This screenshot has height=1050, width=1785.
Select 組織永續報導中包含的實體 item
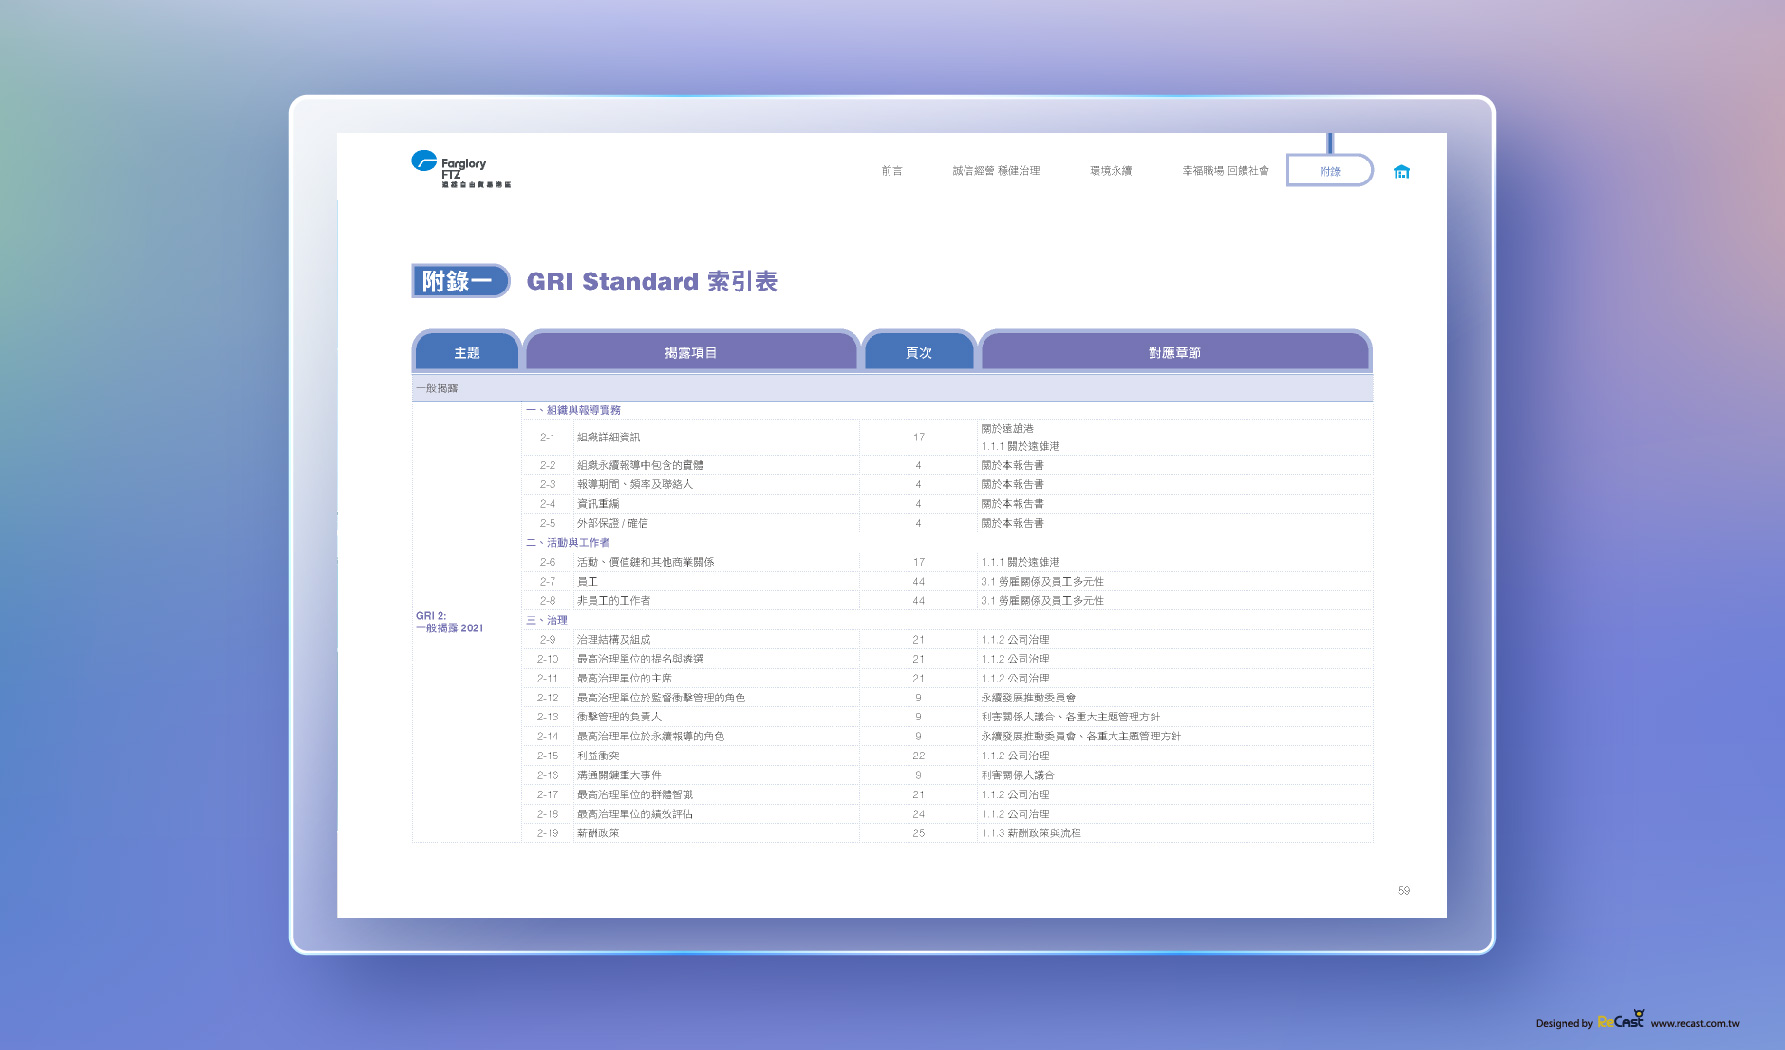[640, 465]
